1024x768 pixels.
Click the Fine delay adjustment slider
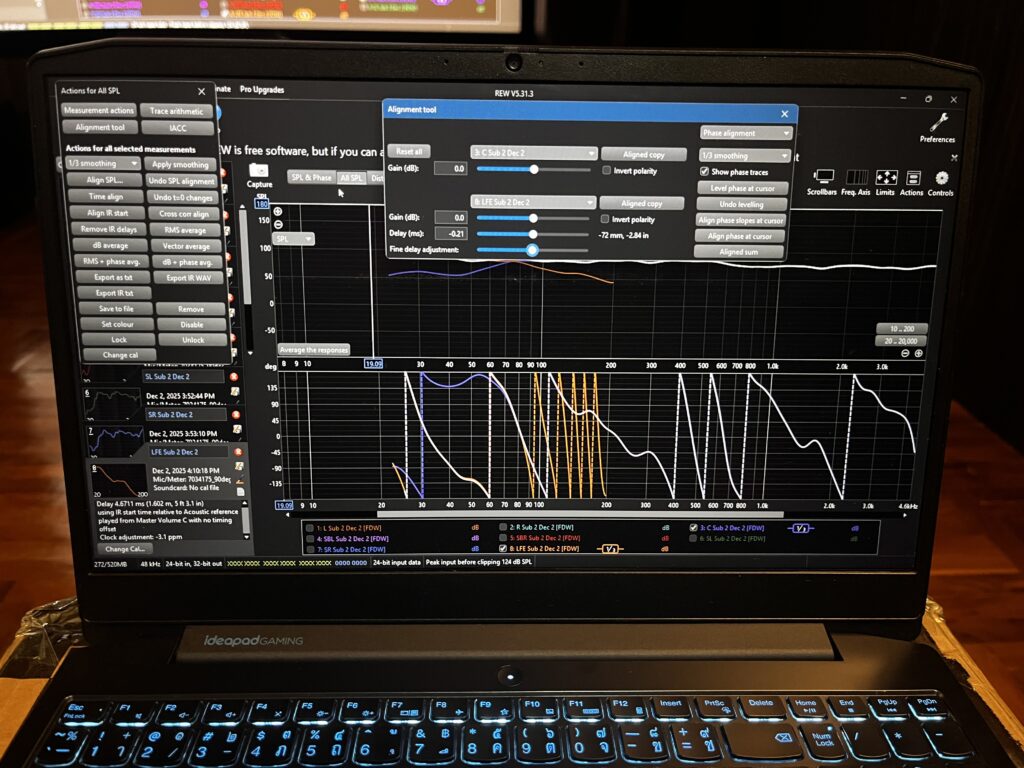(x=532, y=249)
